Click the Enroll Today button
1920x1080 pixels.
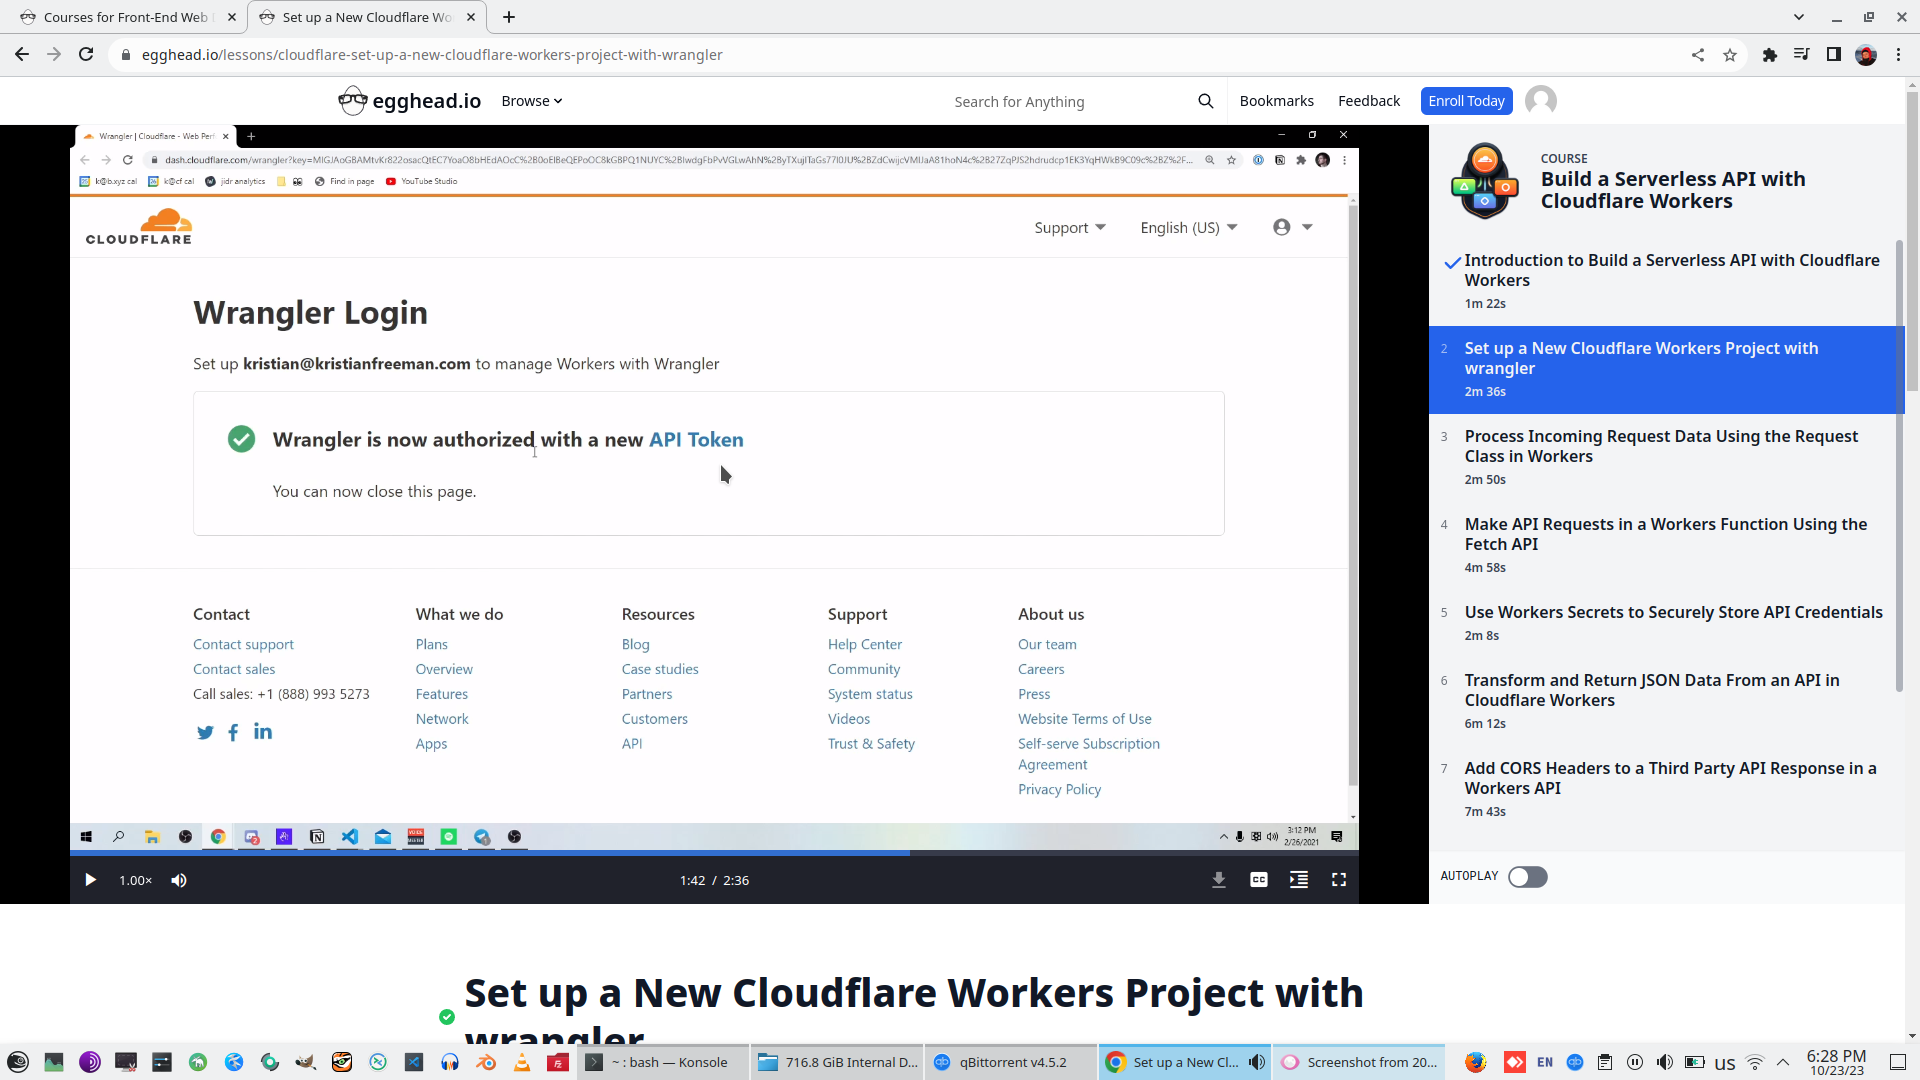click(x=1466, y=101)
